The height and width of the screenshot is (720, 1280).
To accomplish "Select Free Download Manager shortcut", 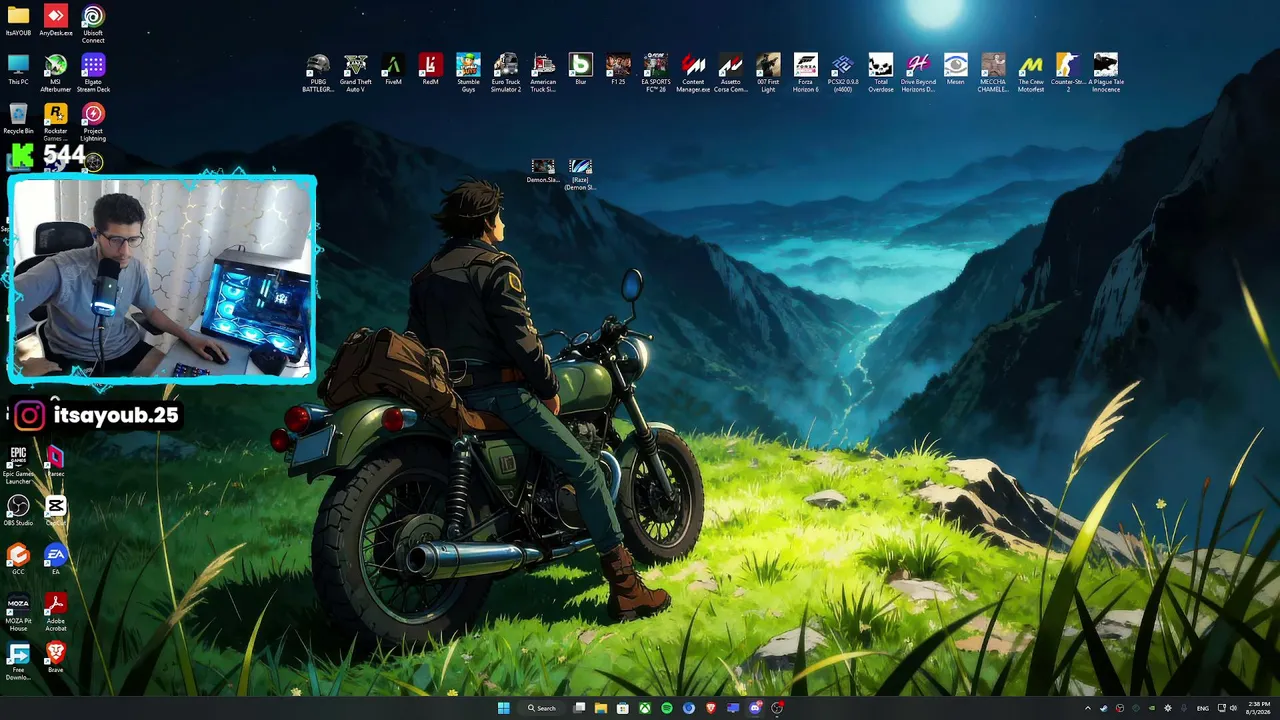I will click(x=18, y=661).
